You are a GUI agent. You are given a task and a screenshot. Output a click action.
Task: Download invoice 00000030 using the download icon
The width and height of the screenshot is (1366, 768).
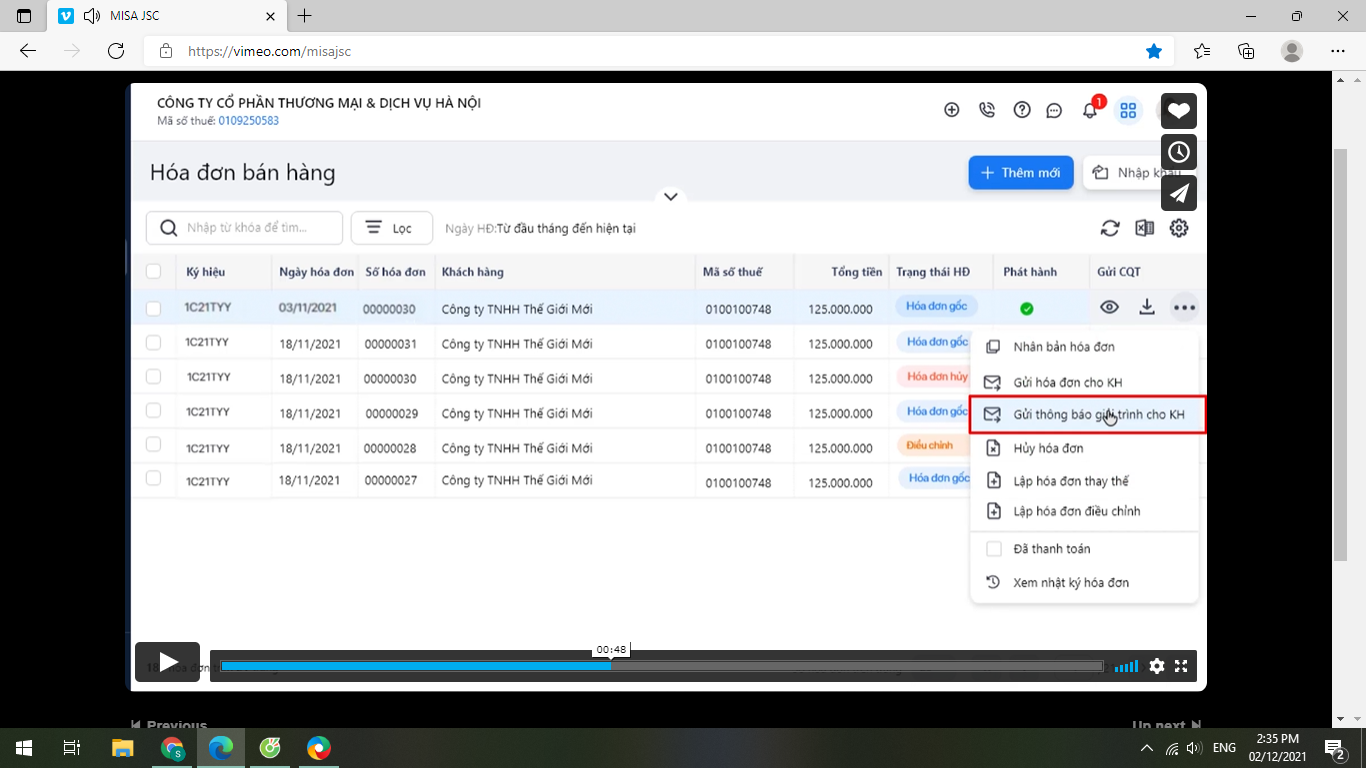coord(1147,307)
